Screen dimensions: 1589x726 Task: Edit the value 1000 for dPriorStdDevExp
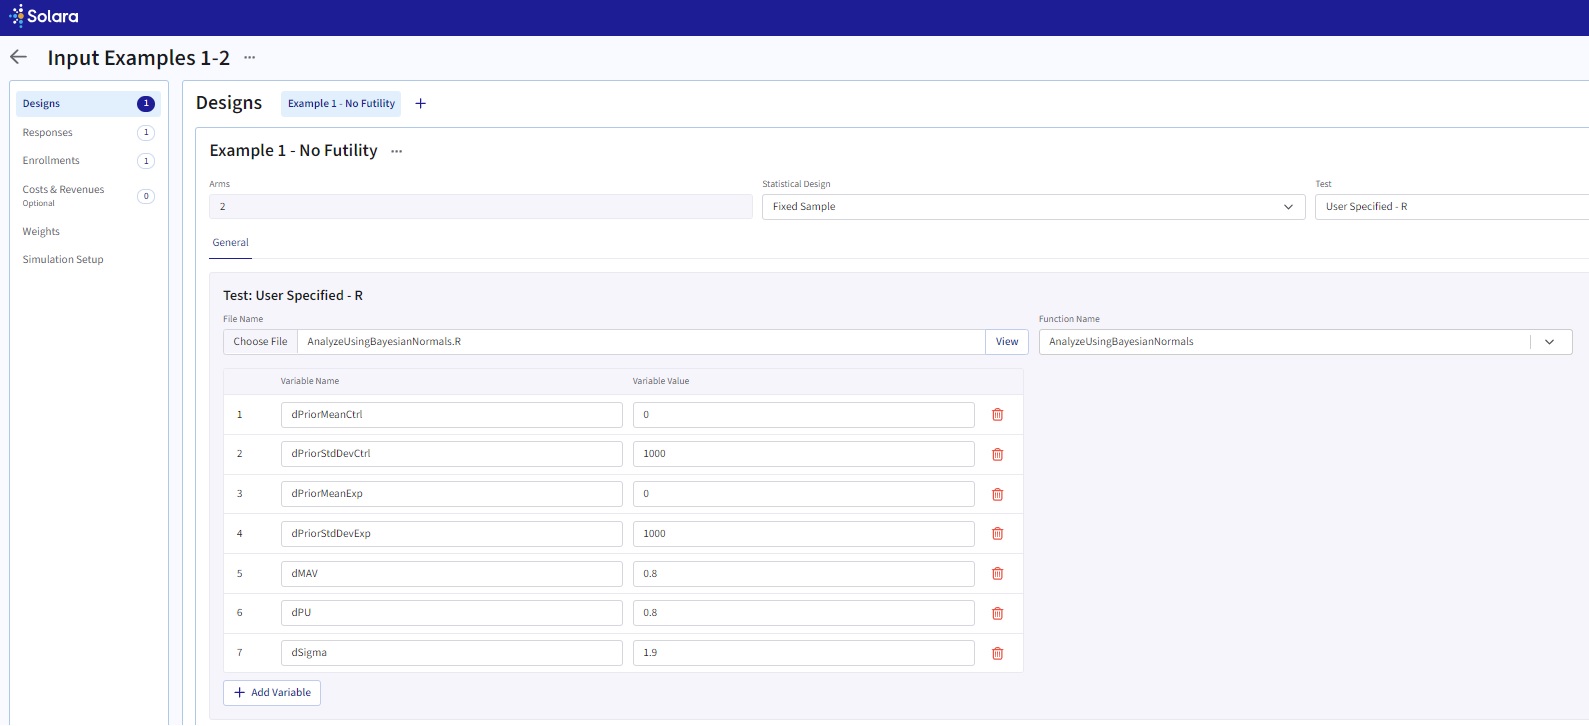[x=804, y=534]
